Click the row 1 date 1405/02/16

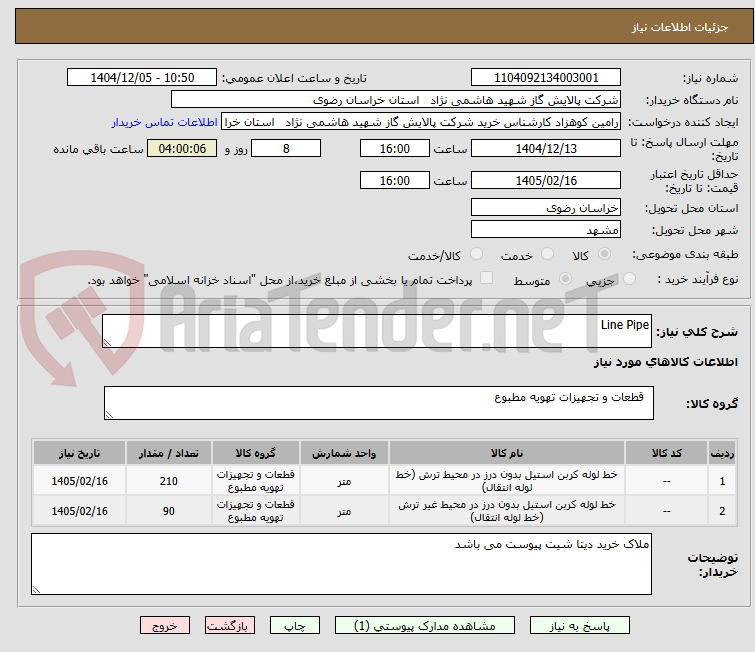pos(79,481)
